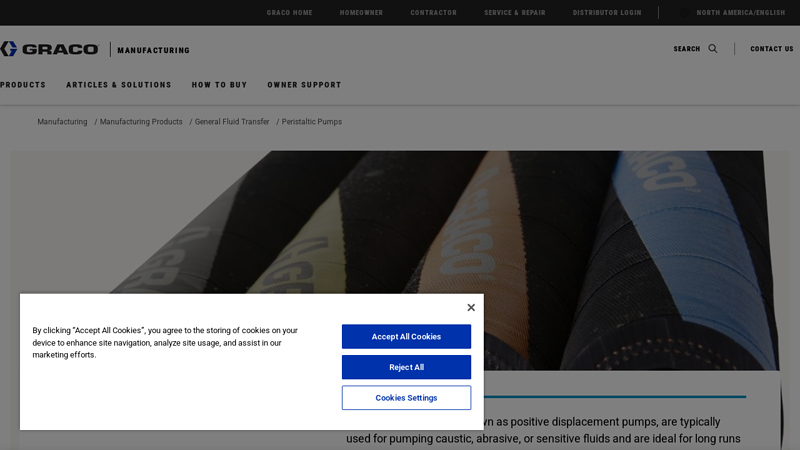Click the Reject All button
800x450 pixels.
point(406,367)
